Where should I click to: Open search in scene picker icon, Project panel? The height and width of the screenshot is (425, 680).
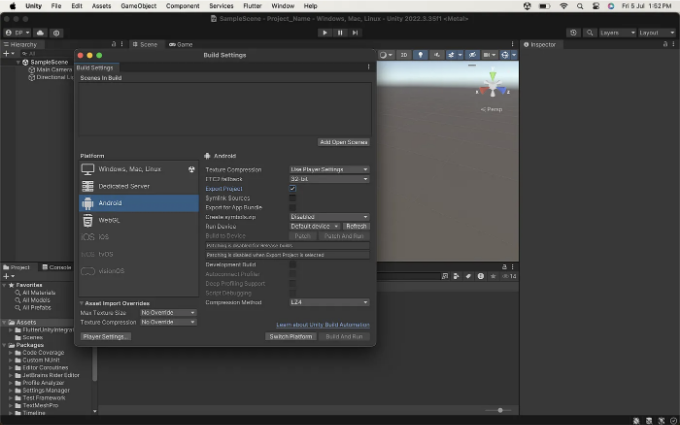[445, 276]
